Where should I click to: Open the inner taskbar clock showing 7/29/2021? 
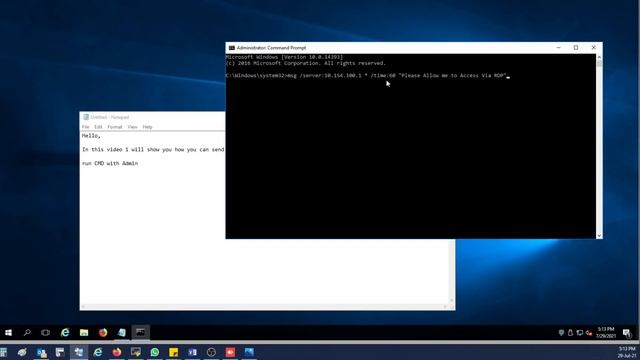coord(606,333)
